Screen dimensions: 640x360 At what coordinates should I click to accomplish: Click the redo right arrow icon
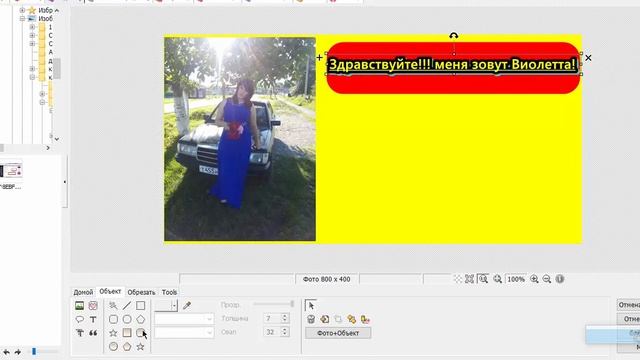point(18,352)
